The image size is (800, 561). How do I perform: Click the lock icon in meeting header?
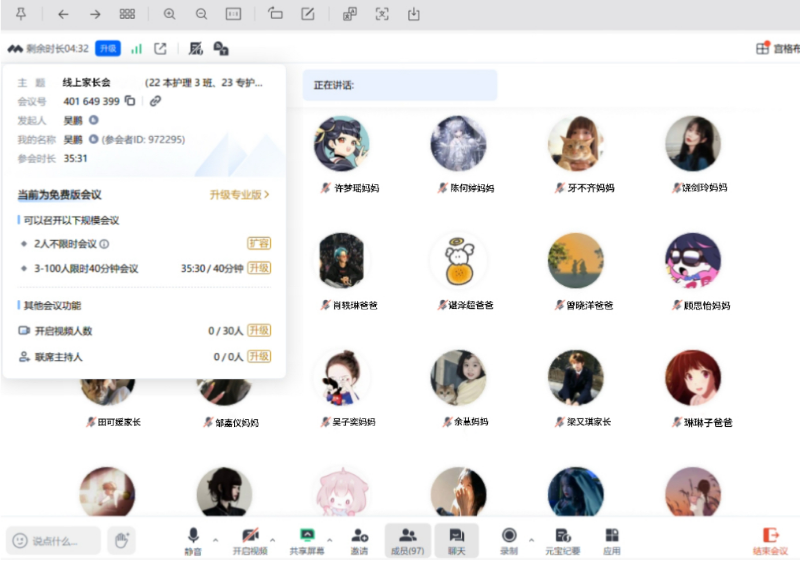pyautogui.click(x=220, y=48)
